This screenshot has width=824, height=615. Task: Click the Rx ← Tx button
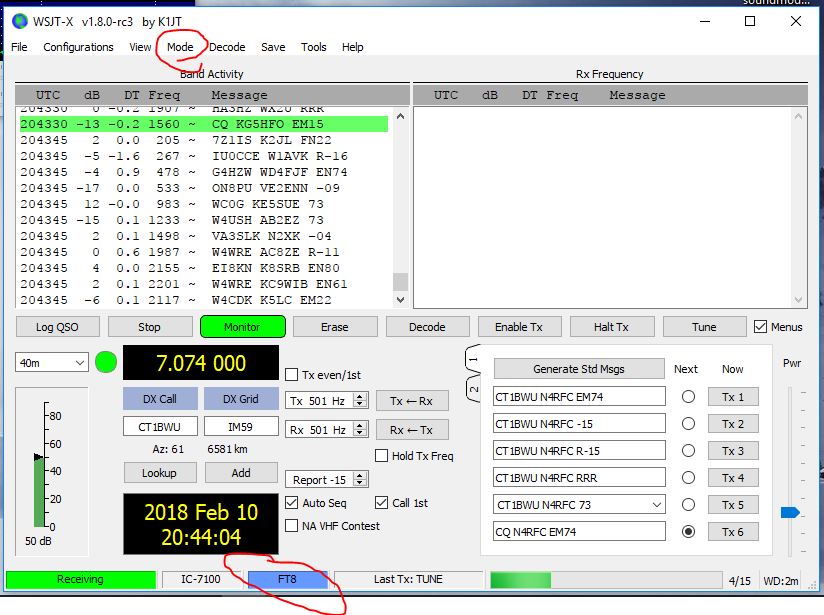(x=412, y=430)
